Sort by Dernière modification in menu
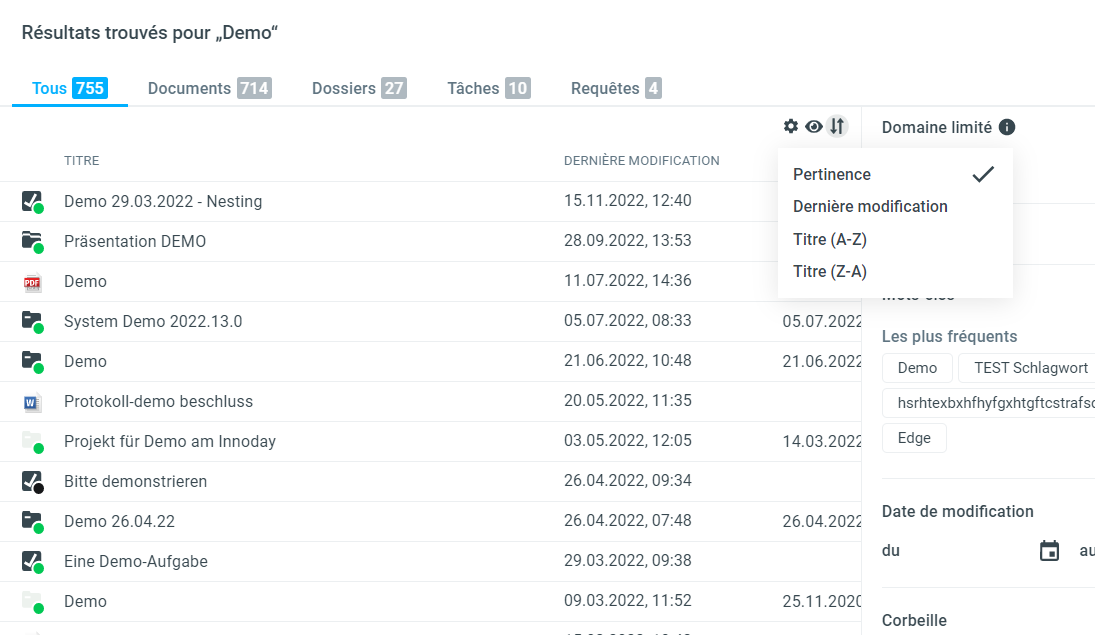The height and width of the screenshot is (635, 1095). tap(870, 206)
